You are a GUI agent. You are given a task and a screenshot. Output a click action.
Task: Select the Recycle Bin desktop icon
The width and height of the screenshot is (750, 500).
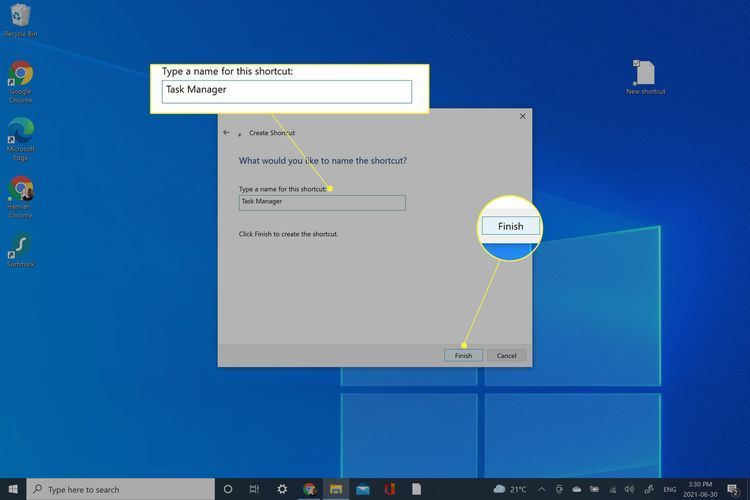point(18,18)
